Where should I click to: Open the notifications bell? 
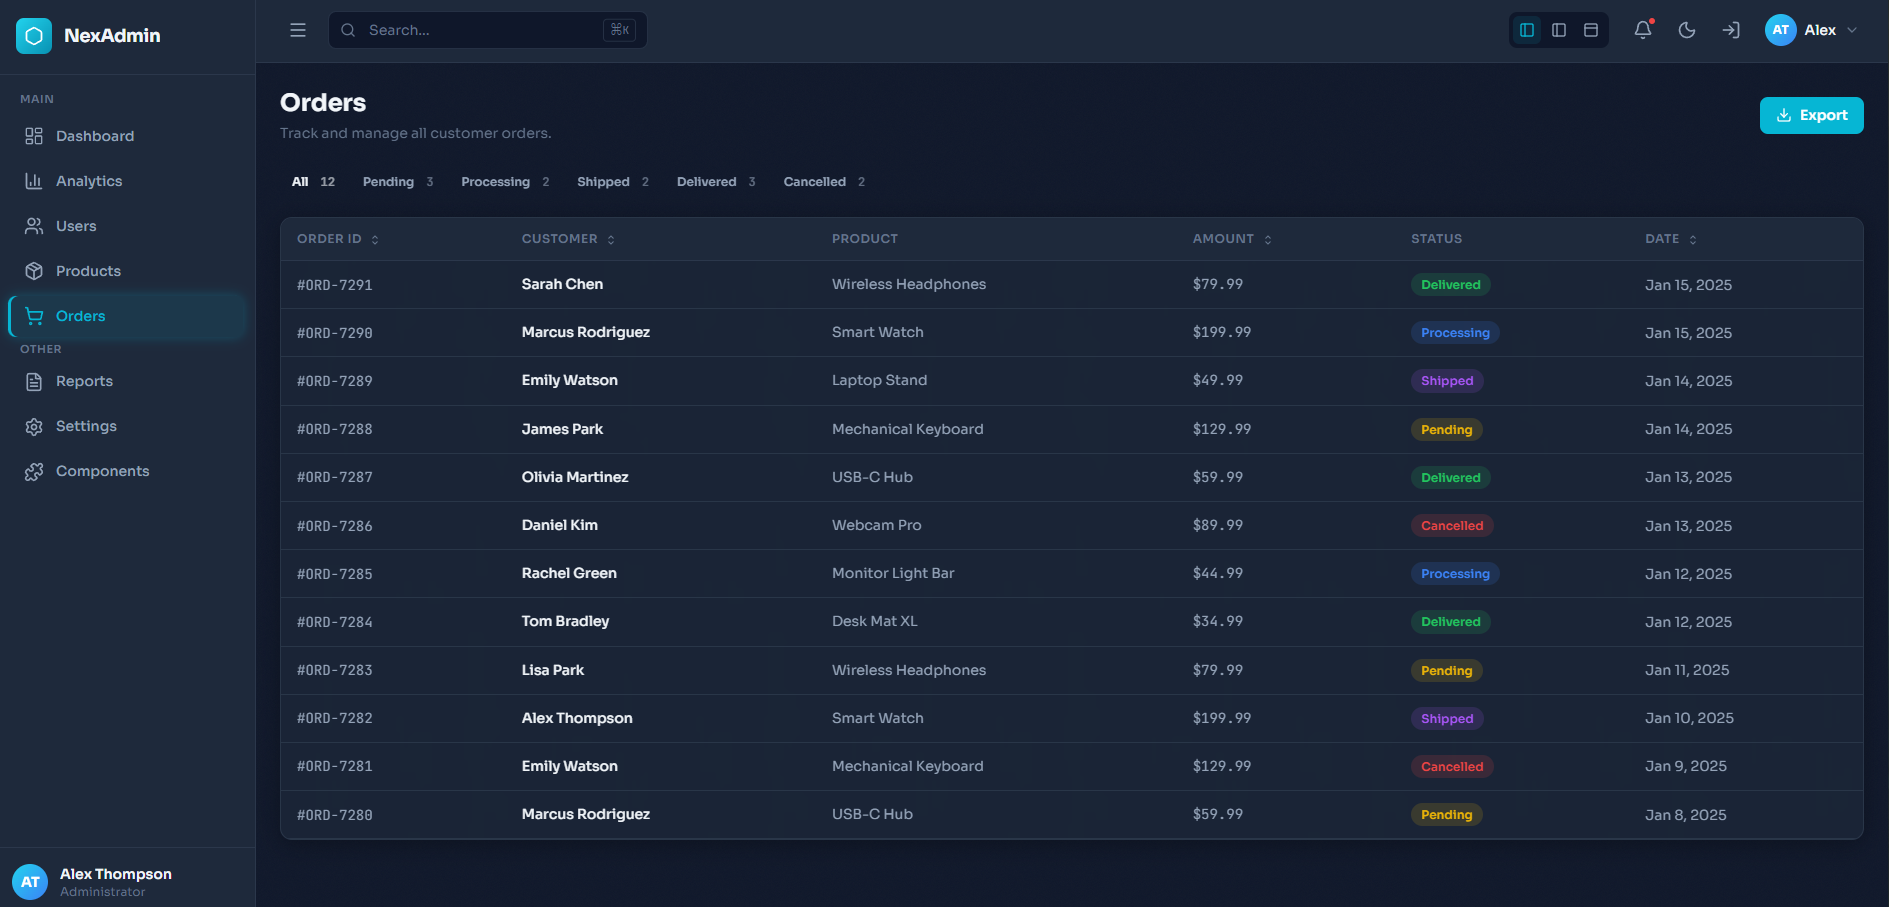tap(1642, 30)
